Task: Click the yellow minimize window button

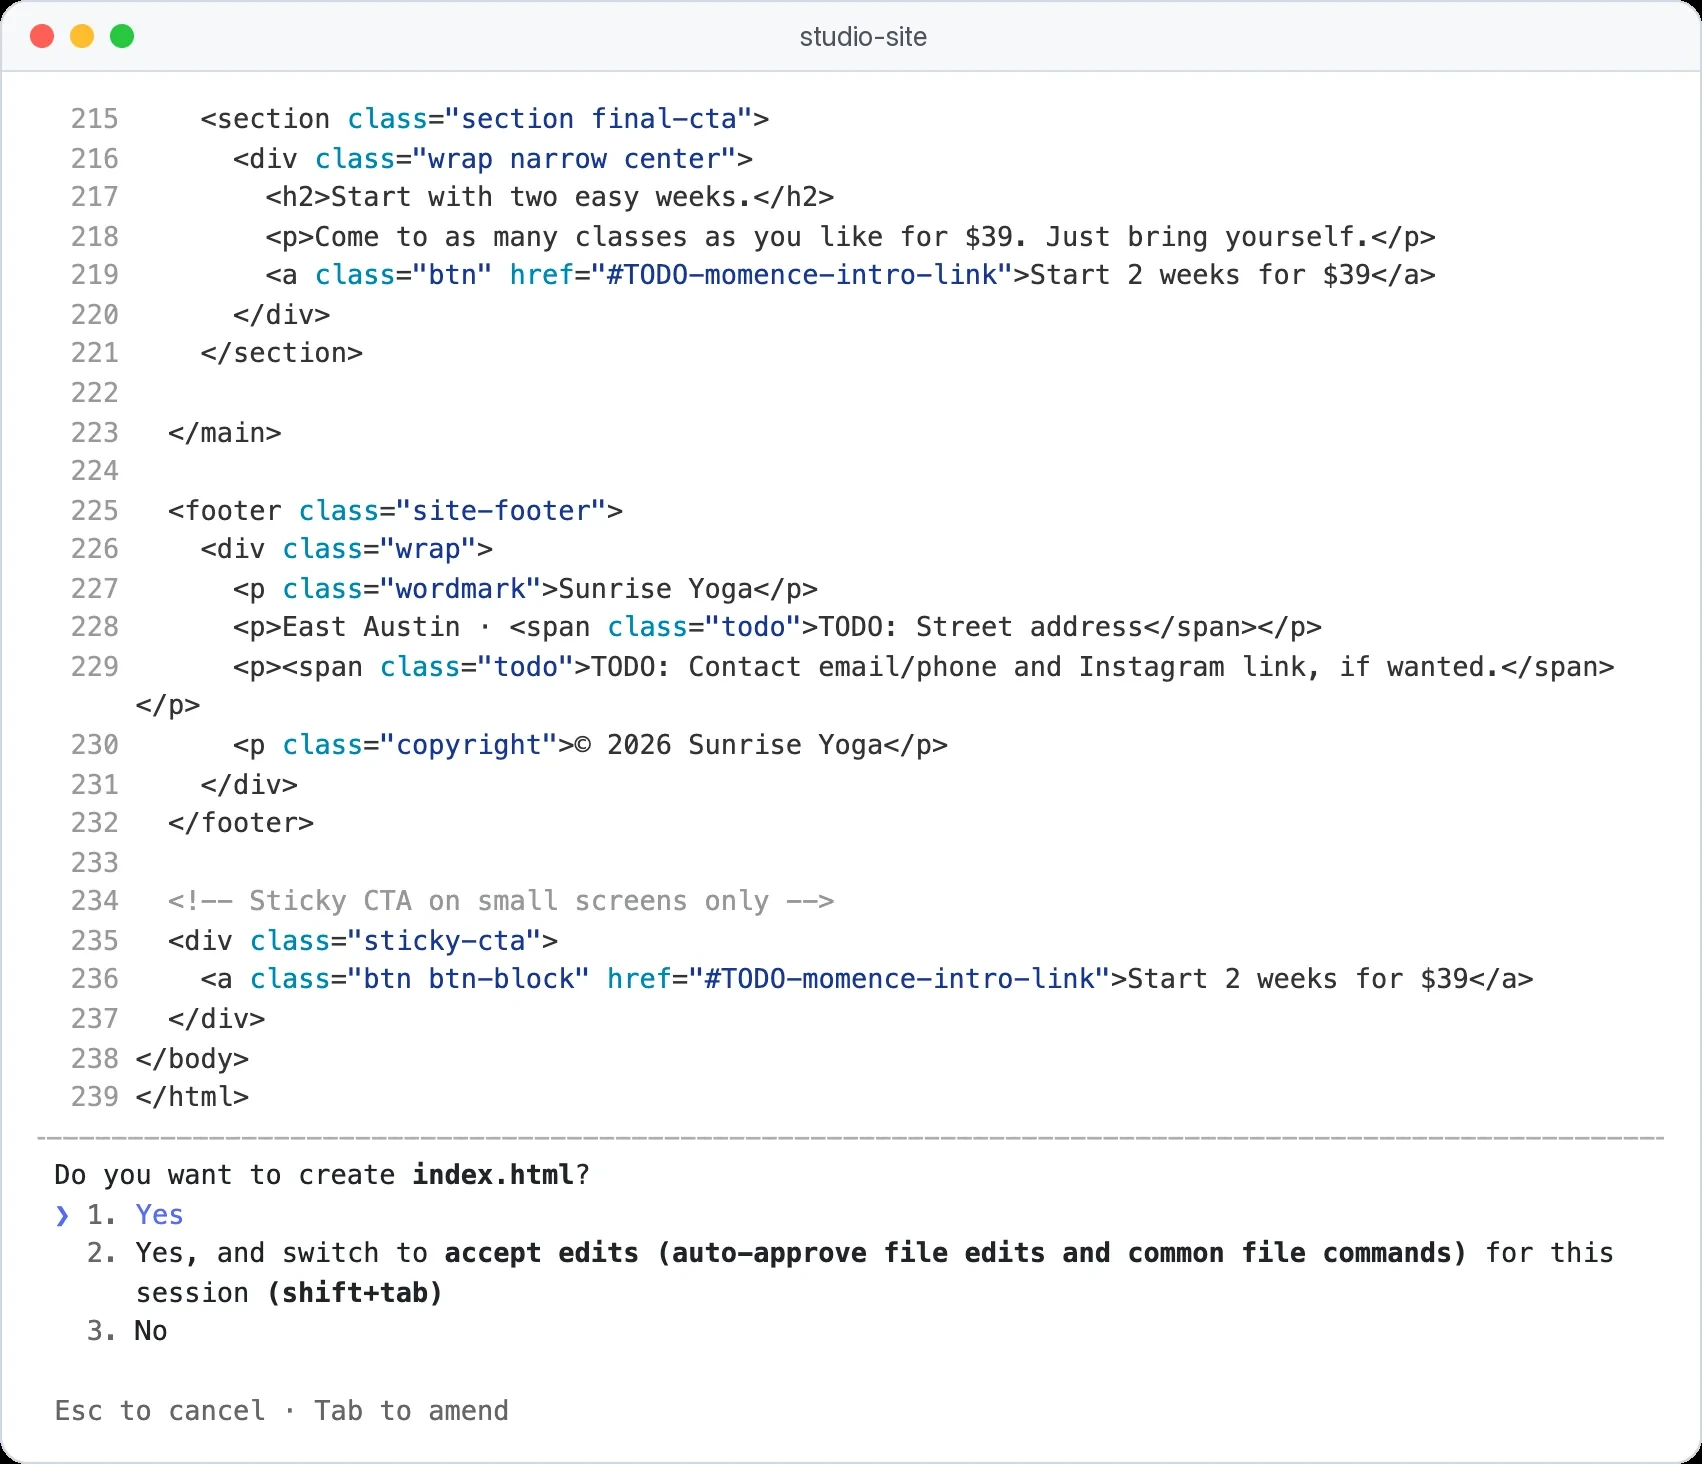Action: click(x=82, y=37)
